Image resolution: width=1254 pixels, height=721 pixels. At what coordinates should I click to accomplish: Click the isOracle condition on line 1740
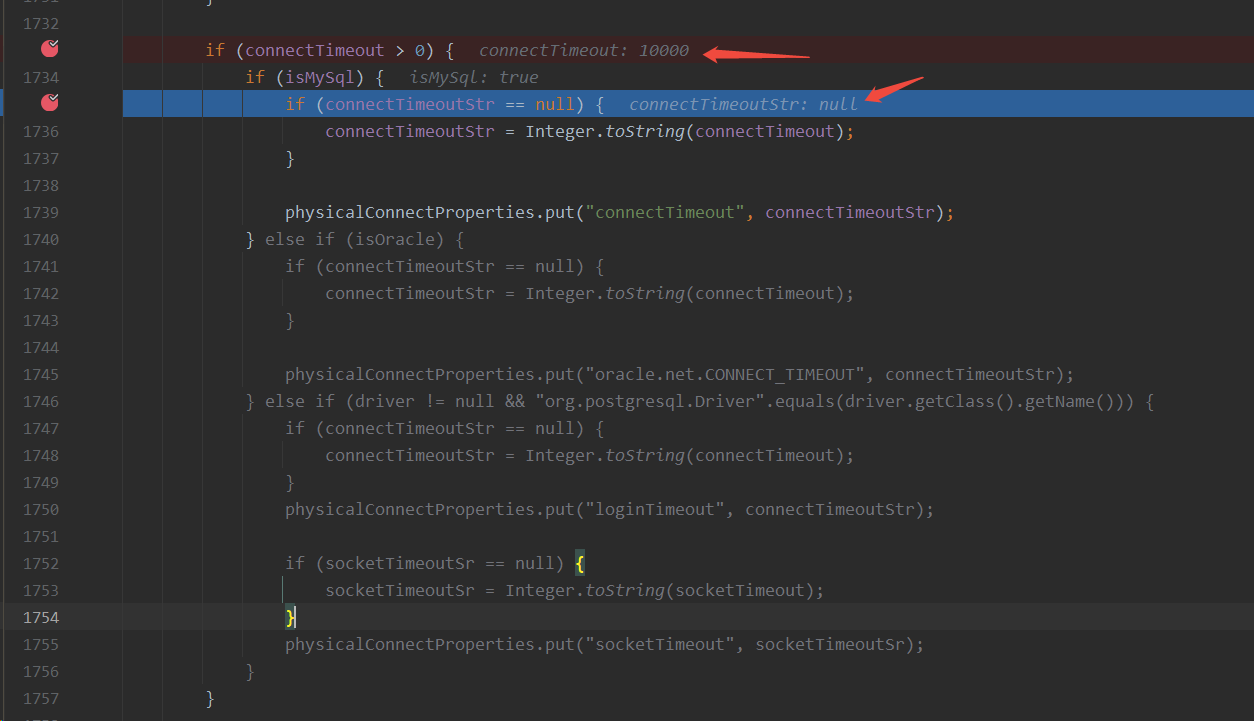pos(395,239)
